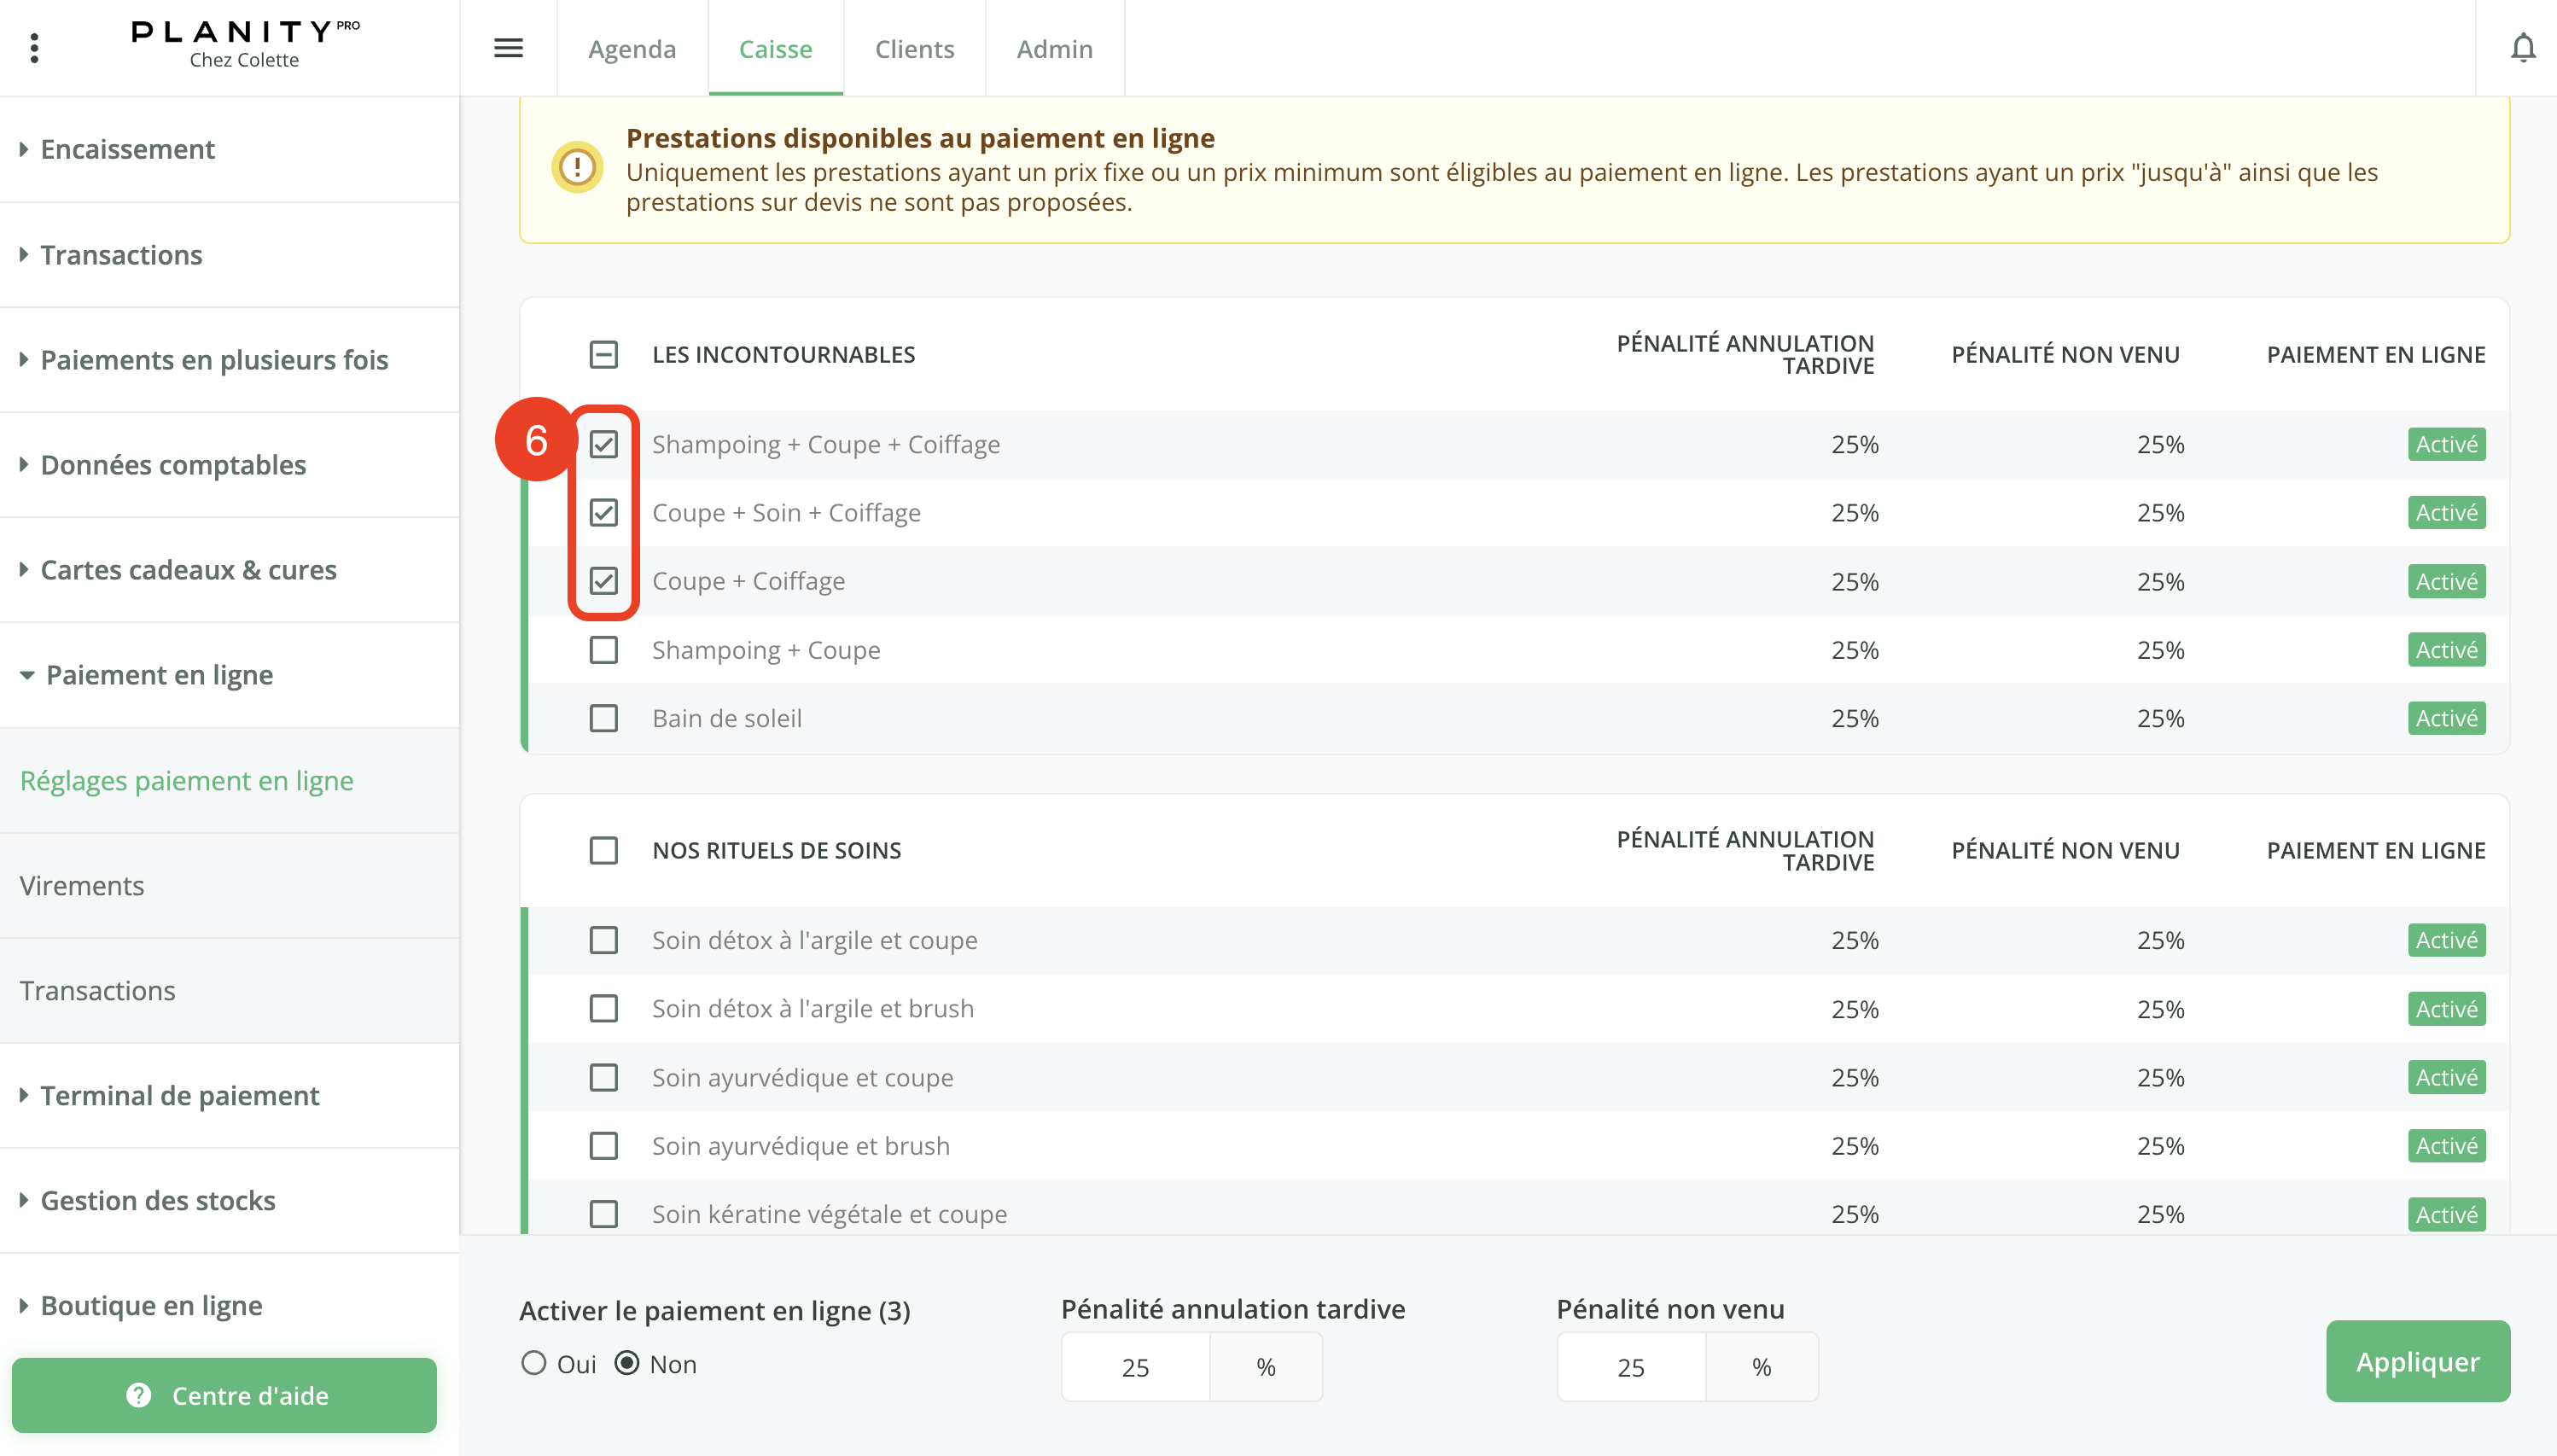Expand the Encaissement section
This screenshot has width=2557, height=1456.
(127, 149)
